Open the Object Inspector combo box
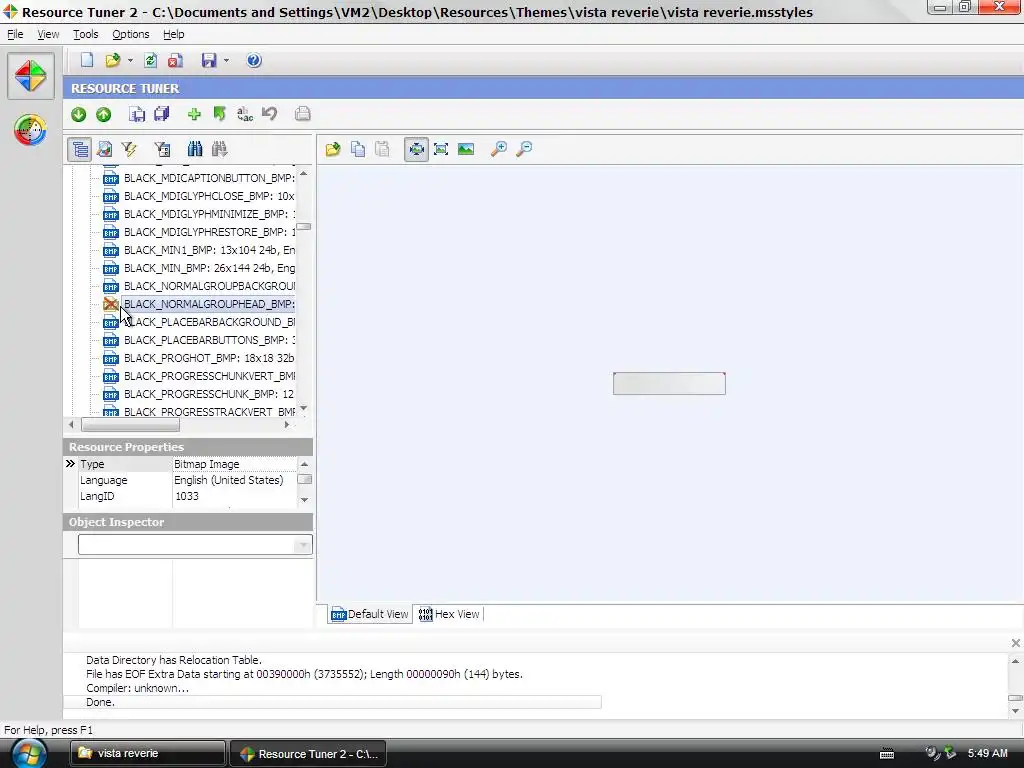 pyautogui.click(x=195, y=545)
